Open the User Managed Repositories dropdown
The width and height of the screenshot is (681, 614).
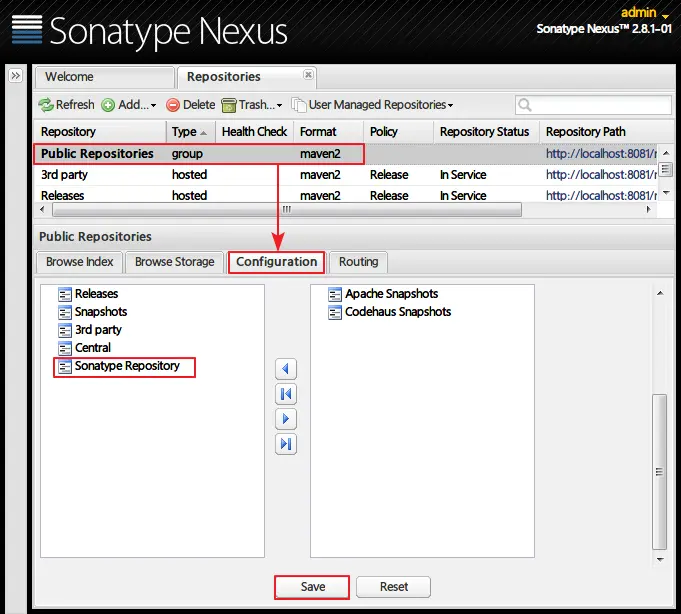click(x=373, y=105)
